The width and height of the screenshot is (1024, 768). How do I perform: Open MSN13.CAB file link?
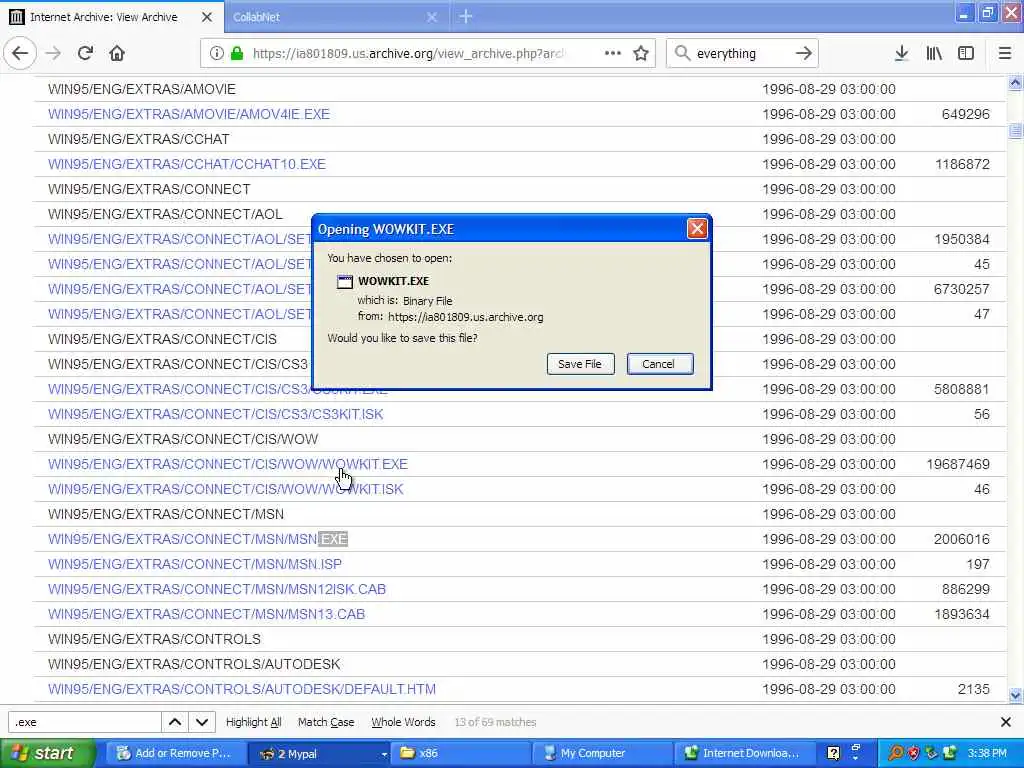pos(206,614)
